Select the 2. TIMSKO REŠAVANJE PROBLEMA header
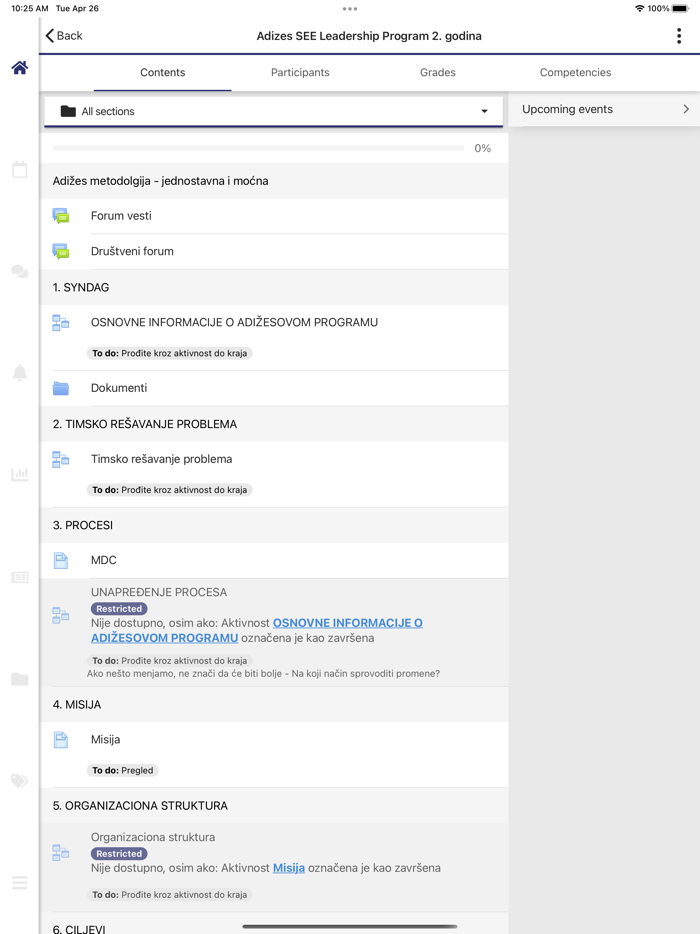This screenshot has width=700, height=934. [x=274, y=424]
